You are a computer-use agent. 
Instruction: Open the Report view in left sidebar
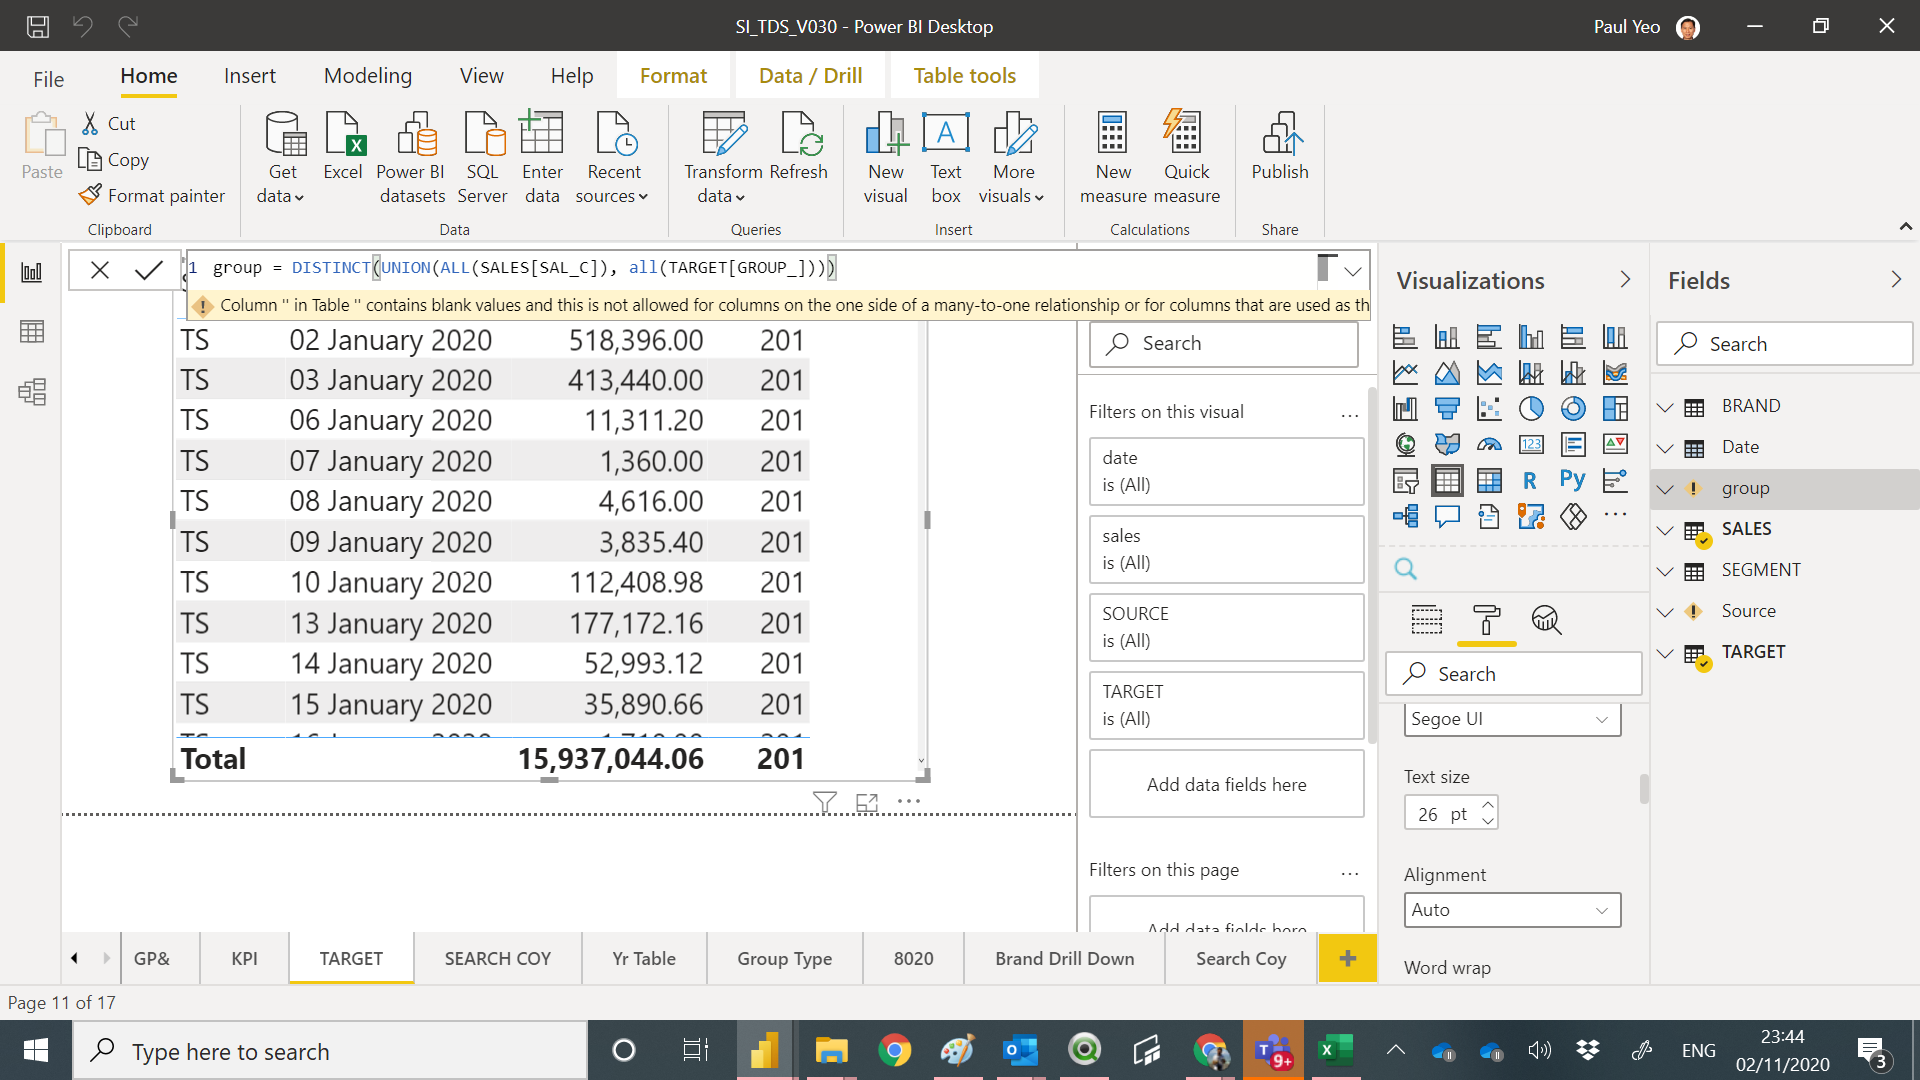pyautogui.click(x=31, y=272)
